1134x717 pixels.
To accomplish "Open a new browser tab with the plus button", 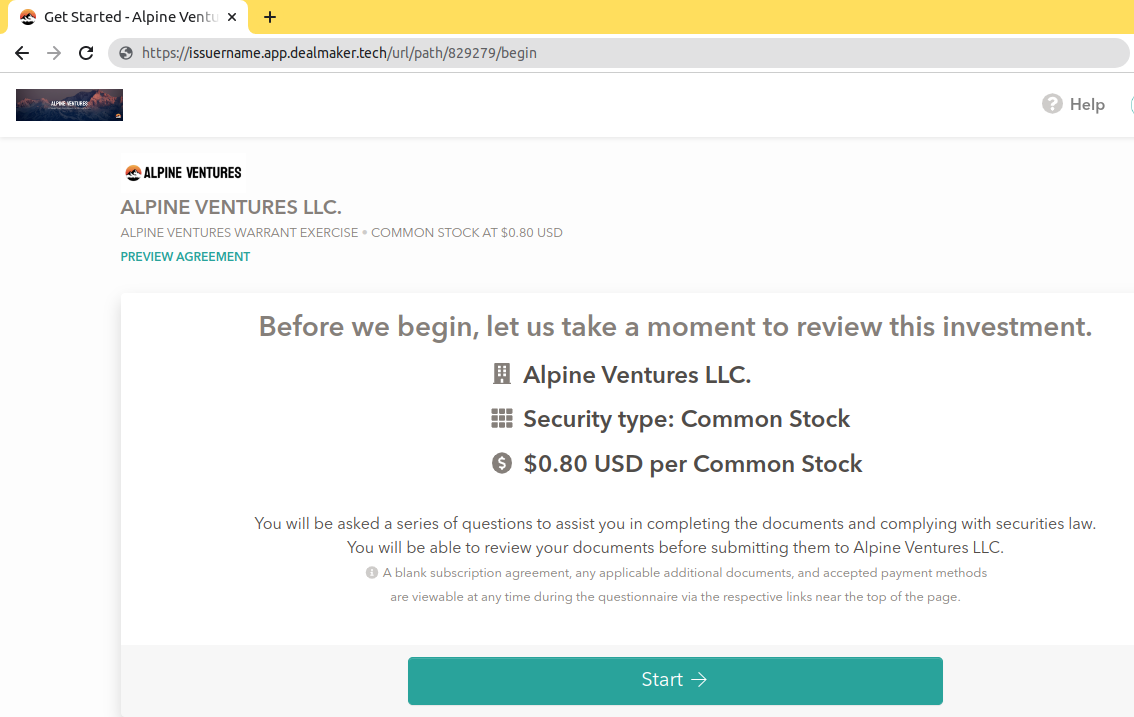I will click(270, 16).
